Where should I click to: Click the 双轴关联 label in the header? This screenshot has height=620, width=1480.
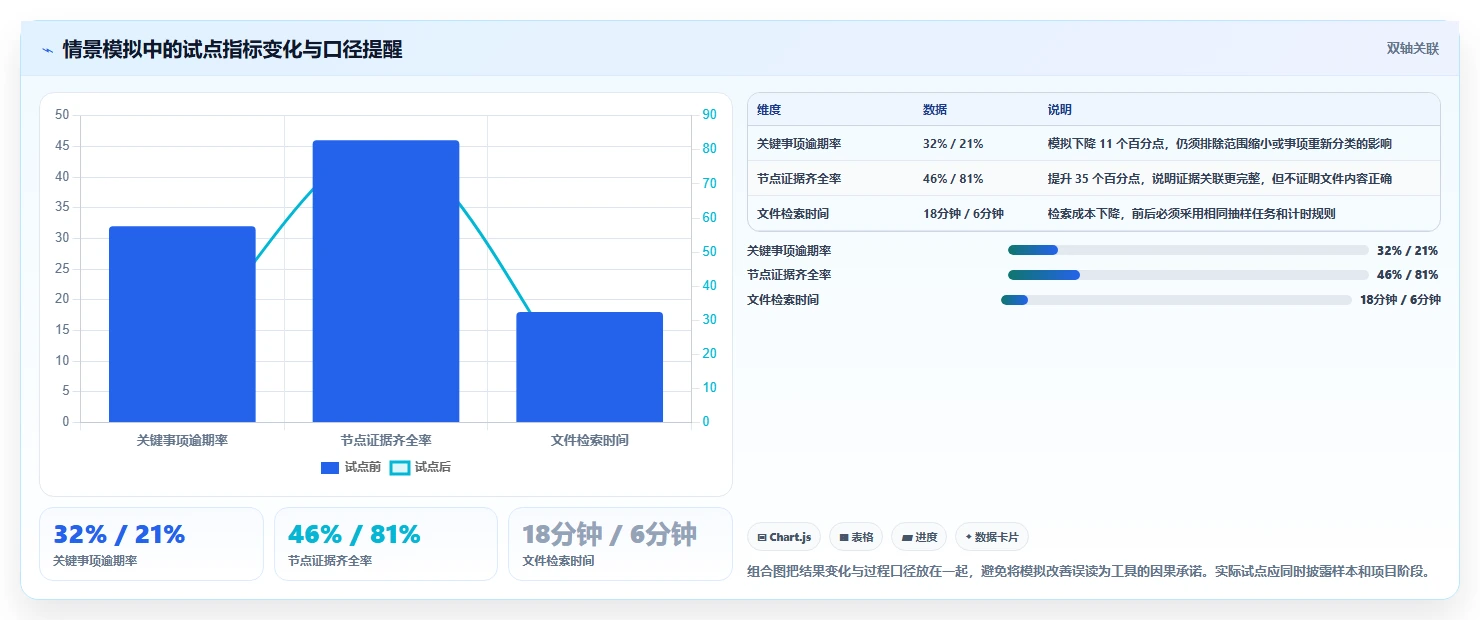tap(1412, 49)
